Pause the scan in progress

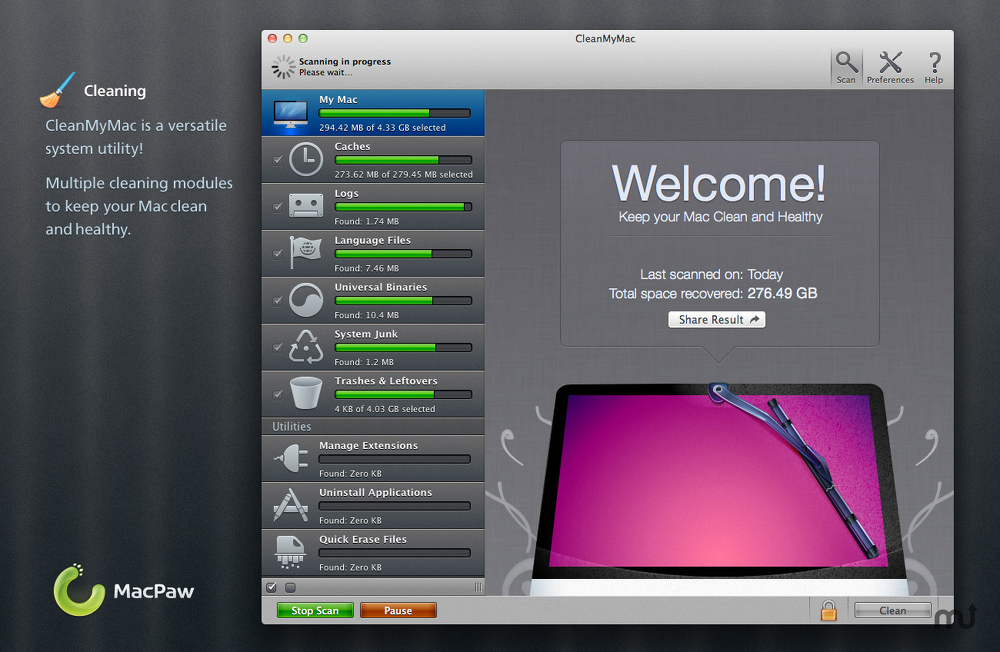[398, 611]
